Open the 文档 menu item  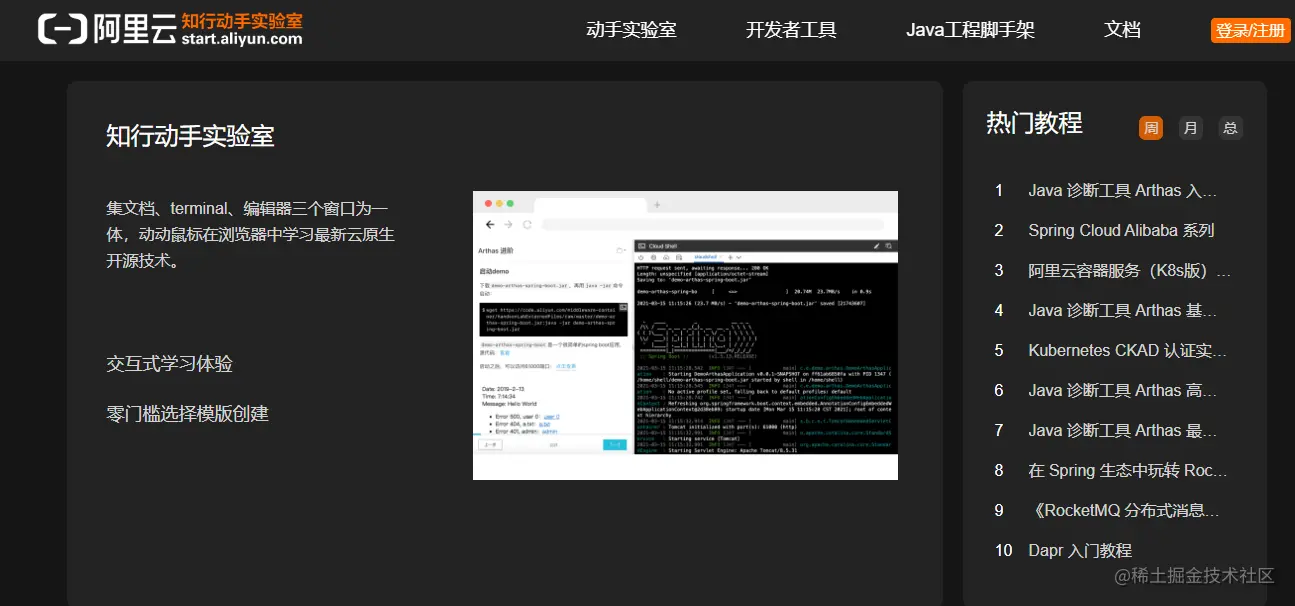pyautogui.click(x=1121, y=30)
